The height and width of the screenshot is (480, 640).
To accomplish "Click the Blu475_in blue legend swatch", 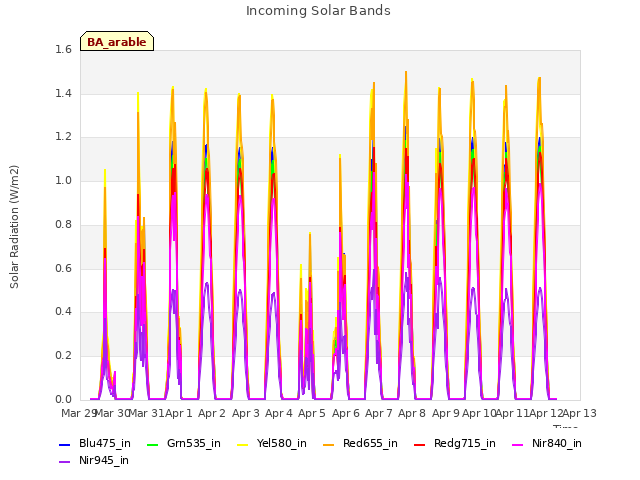I will click(64, 444).
